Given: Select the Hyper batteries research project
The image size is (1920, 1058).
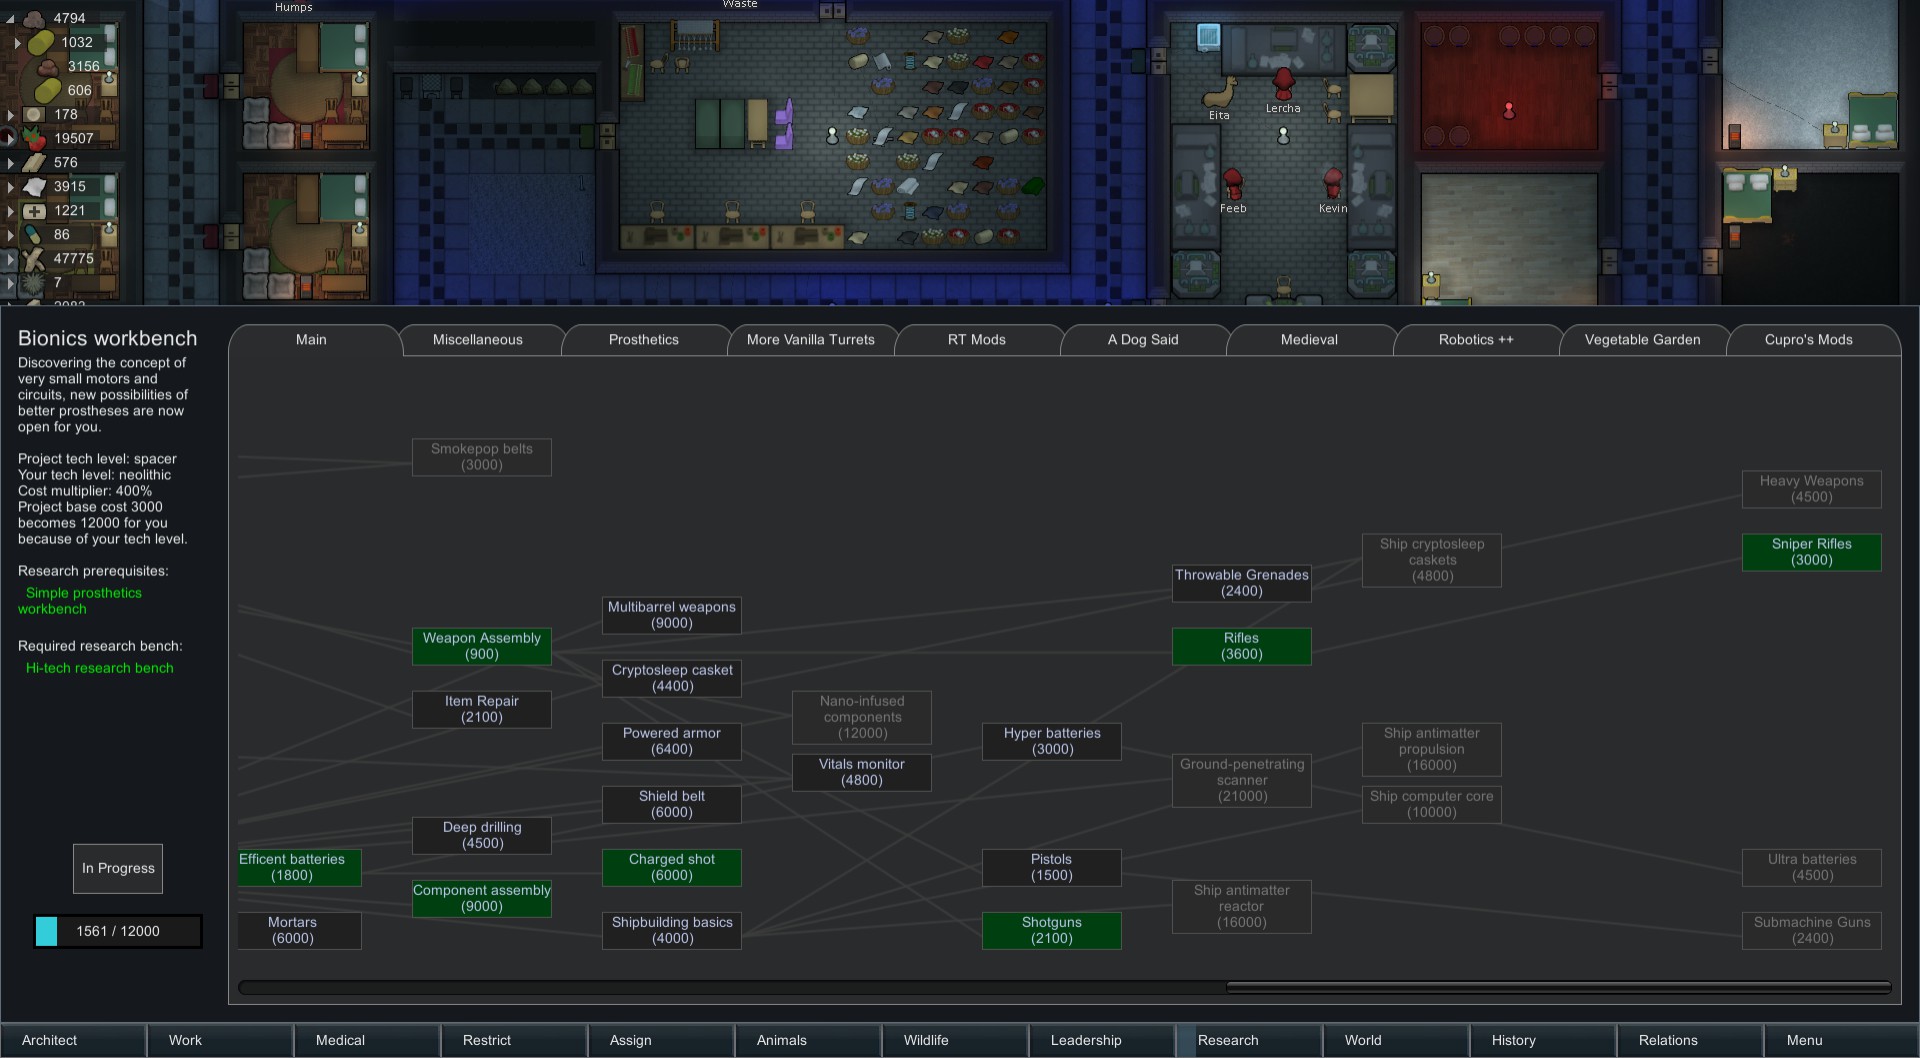Looking at the screenshot, I should pos(1052,741).
